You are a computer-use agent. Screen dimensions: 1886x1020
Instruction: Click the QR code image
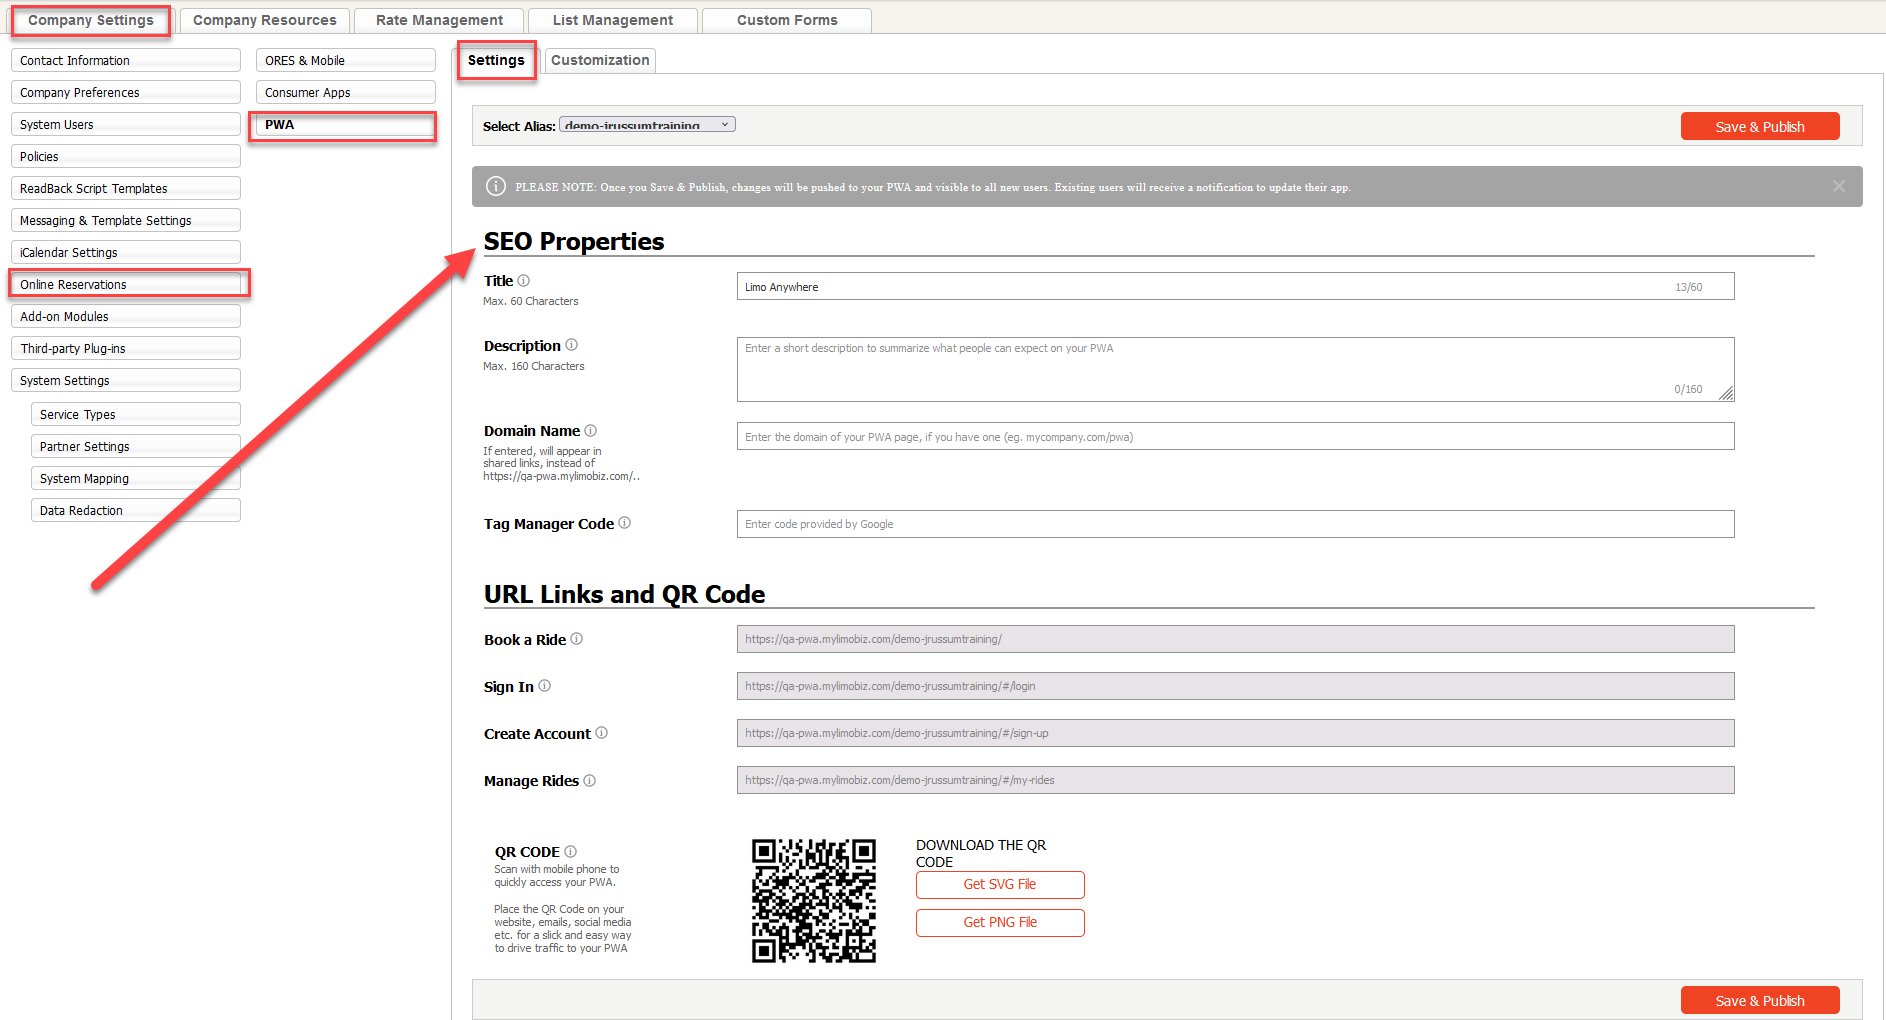pos(813,901)
